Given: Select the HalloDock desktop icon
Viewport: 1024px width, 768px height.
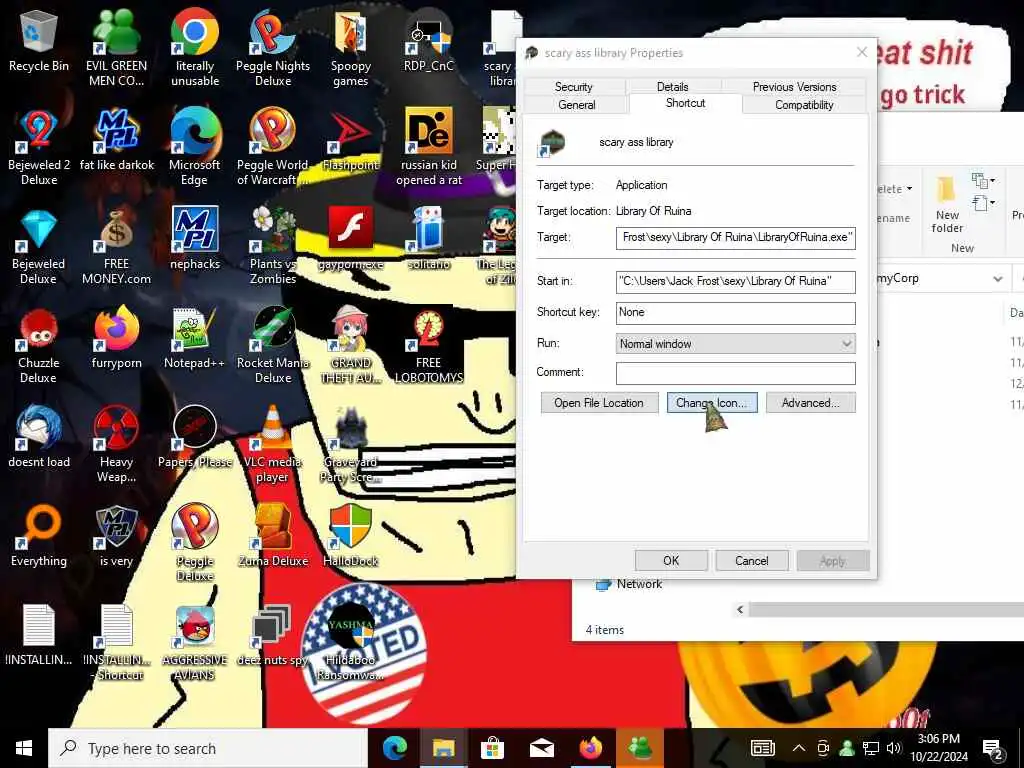Looking at the screenshot, I should [351, 536].
